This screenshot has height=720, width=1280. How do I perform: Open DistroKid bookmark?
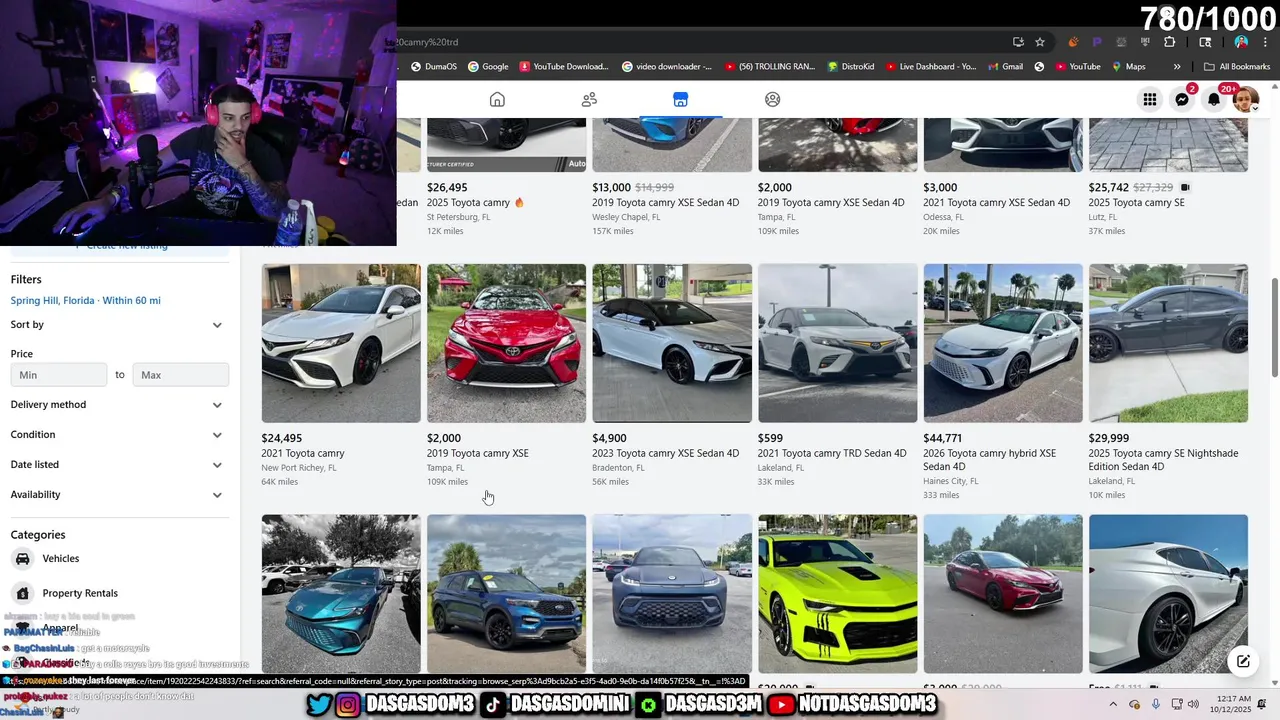[x=851, y=67]
